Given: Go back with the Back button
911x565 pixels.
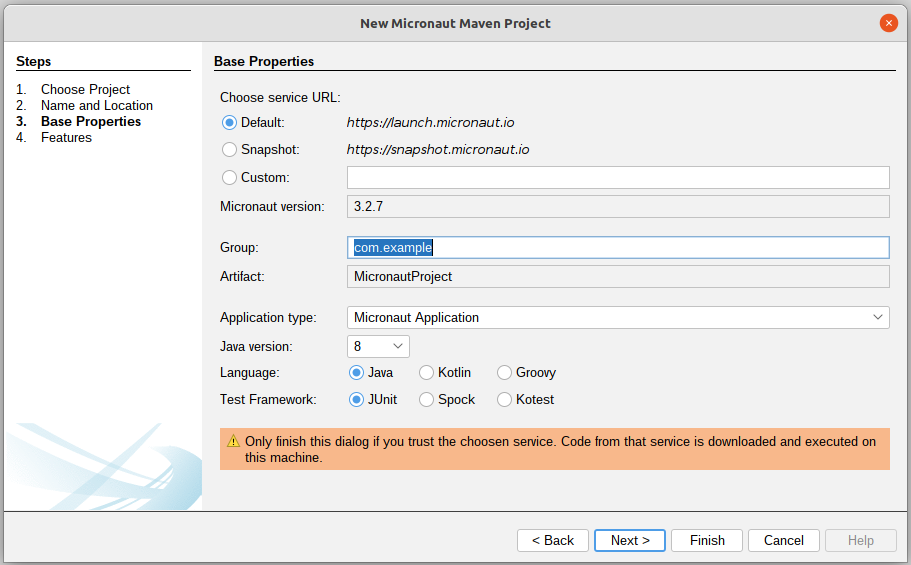Looking at the screenshot, I should [x=553, y=541].
